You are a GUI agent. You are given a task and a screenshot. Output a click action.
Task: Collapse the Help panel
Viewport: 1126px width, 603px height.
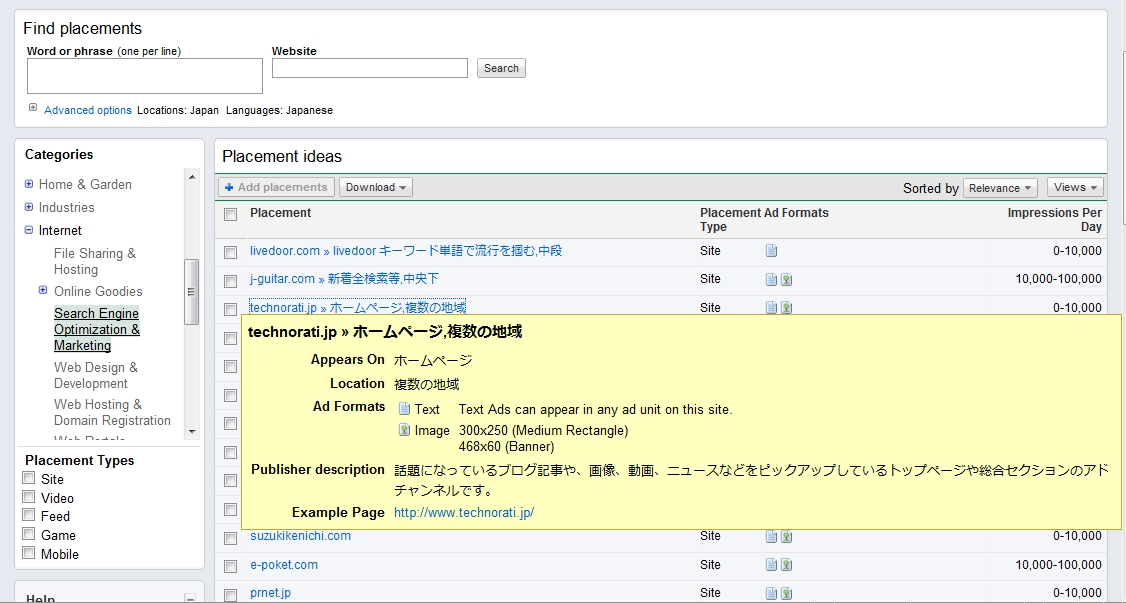pyautogui.click(x=190, y=598)
